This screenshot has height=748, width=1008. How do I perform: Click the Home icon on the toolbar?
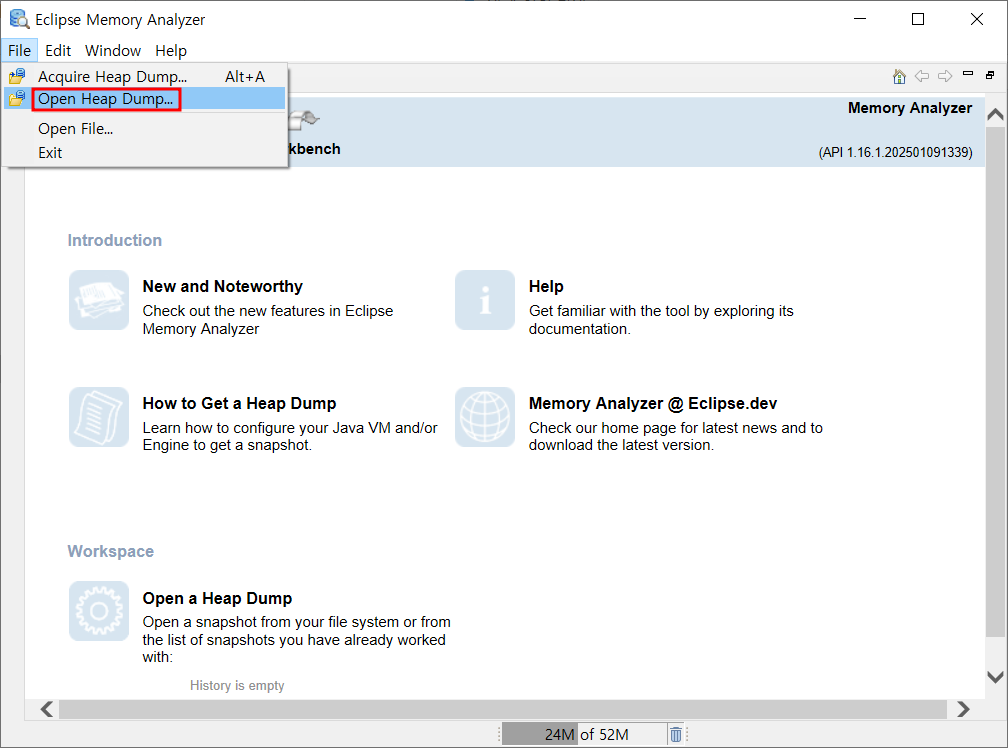899,75
